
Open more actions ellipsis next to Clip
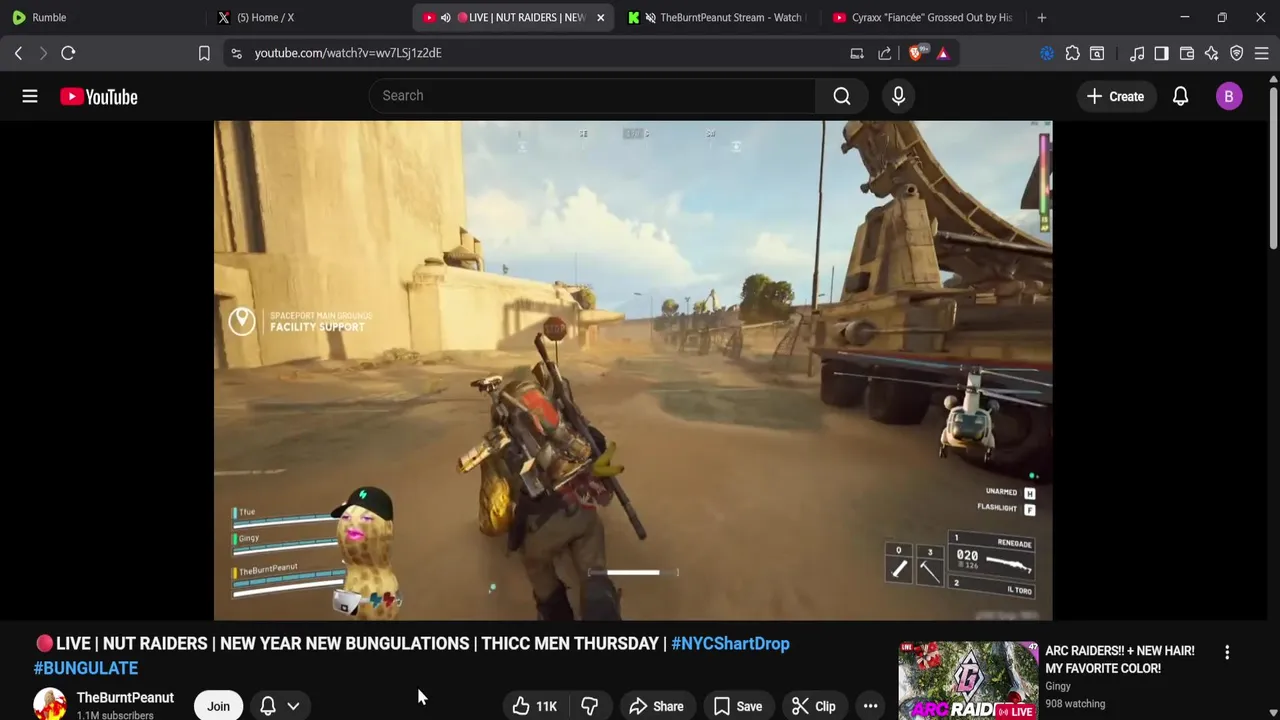pos(870,706)
